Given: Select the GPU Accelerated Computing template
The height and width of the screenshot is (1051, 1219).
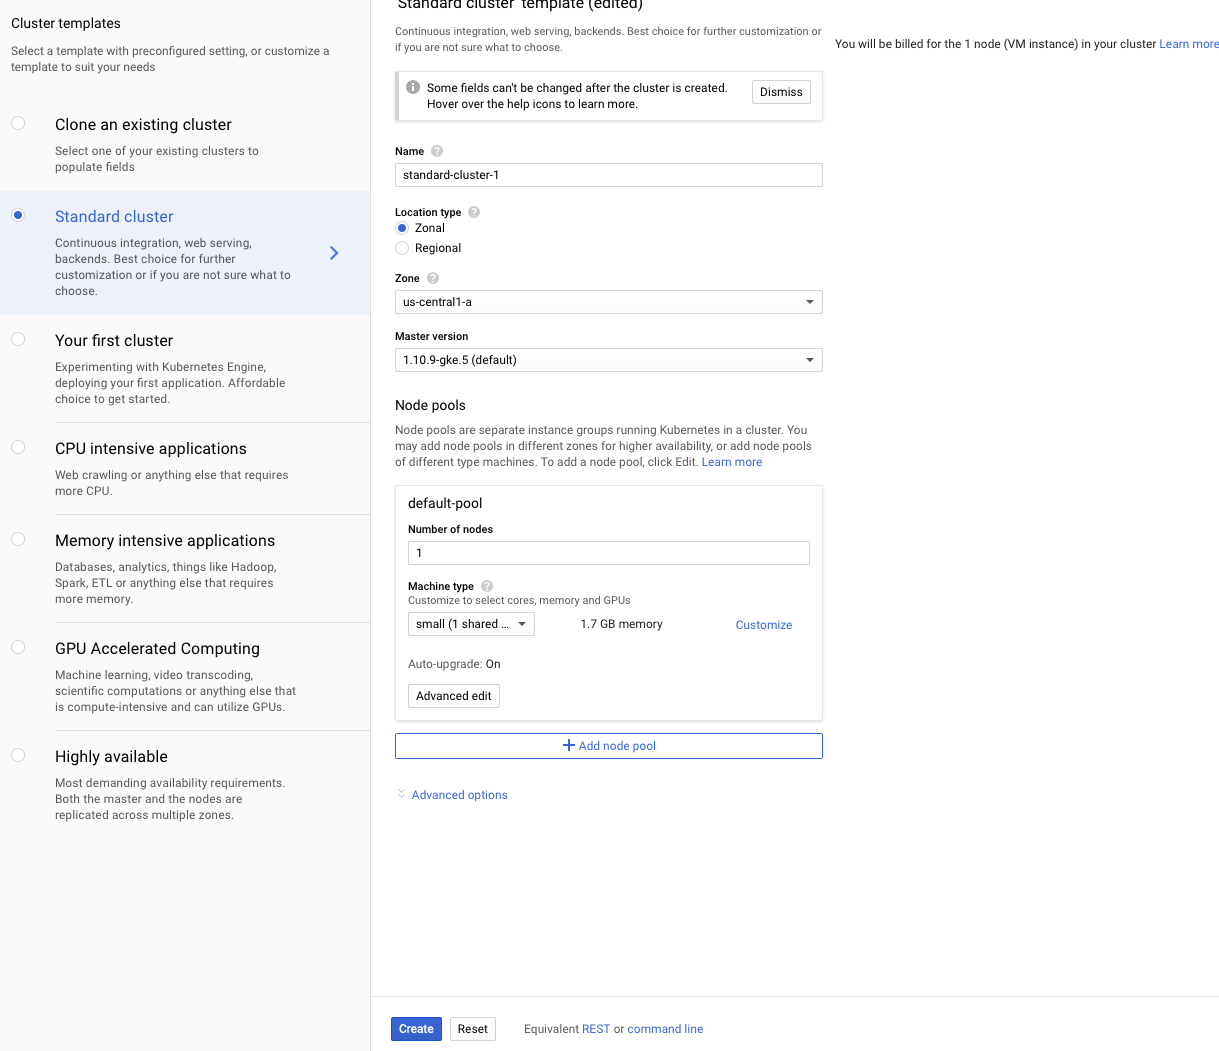Looking at the screenshot, I should (x=18, y=647).
